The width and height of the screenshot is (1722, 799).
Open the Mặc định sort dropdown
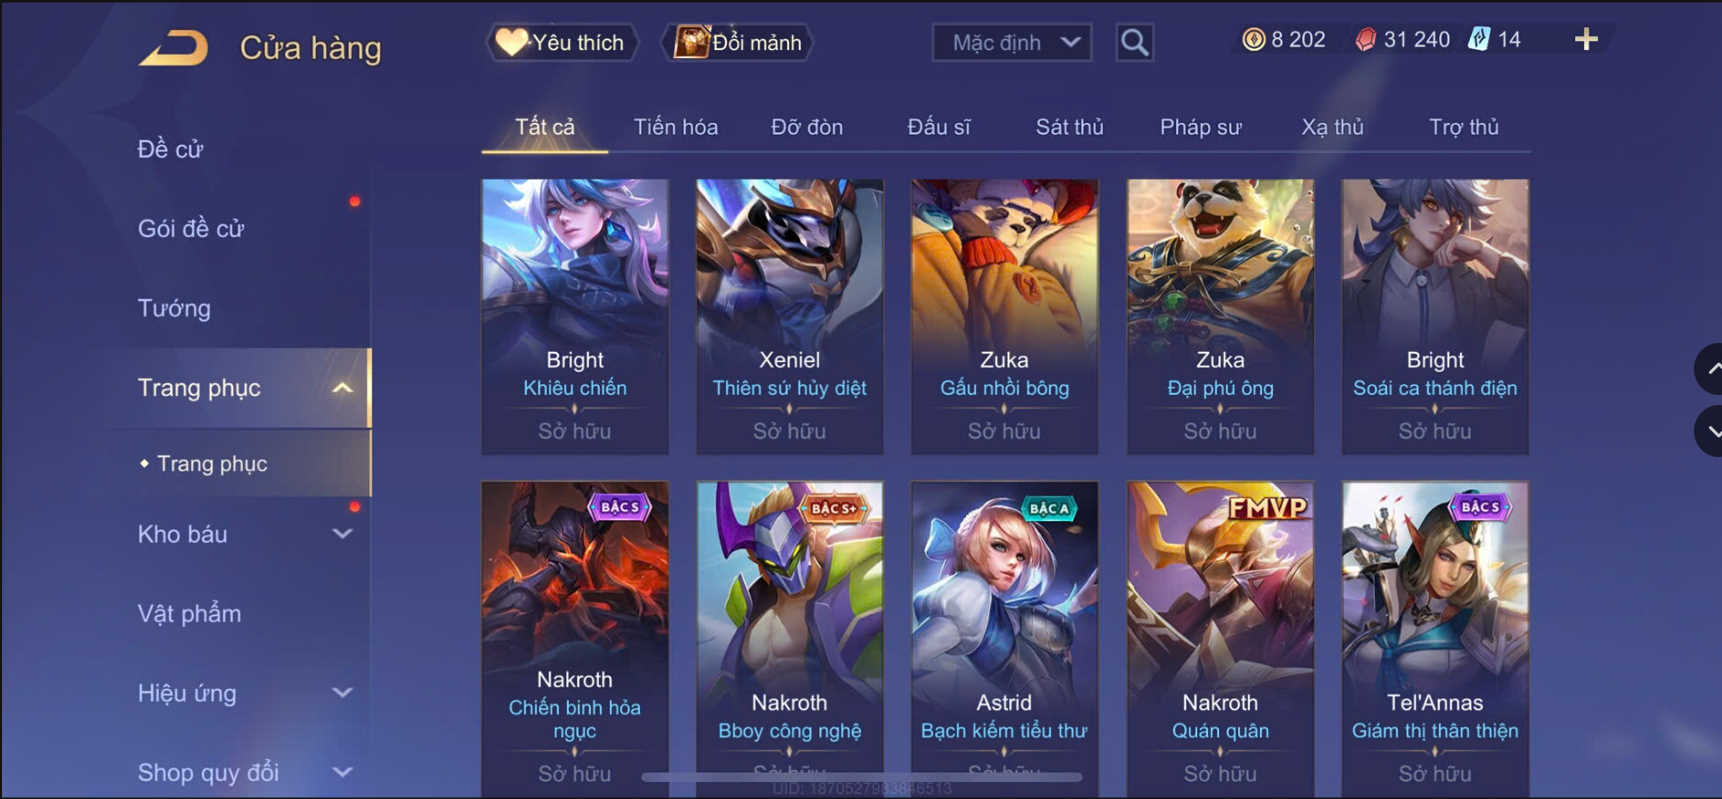pos(1012,42)
